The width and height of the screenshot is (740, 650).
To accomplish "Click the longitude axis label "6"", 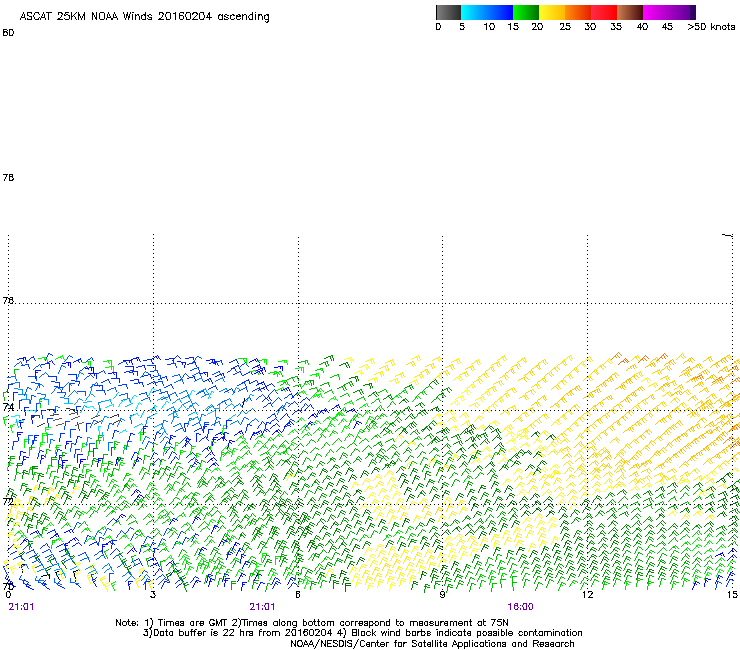I will (x=298, y=594).
